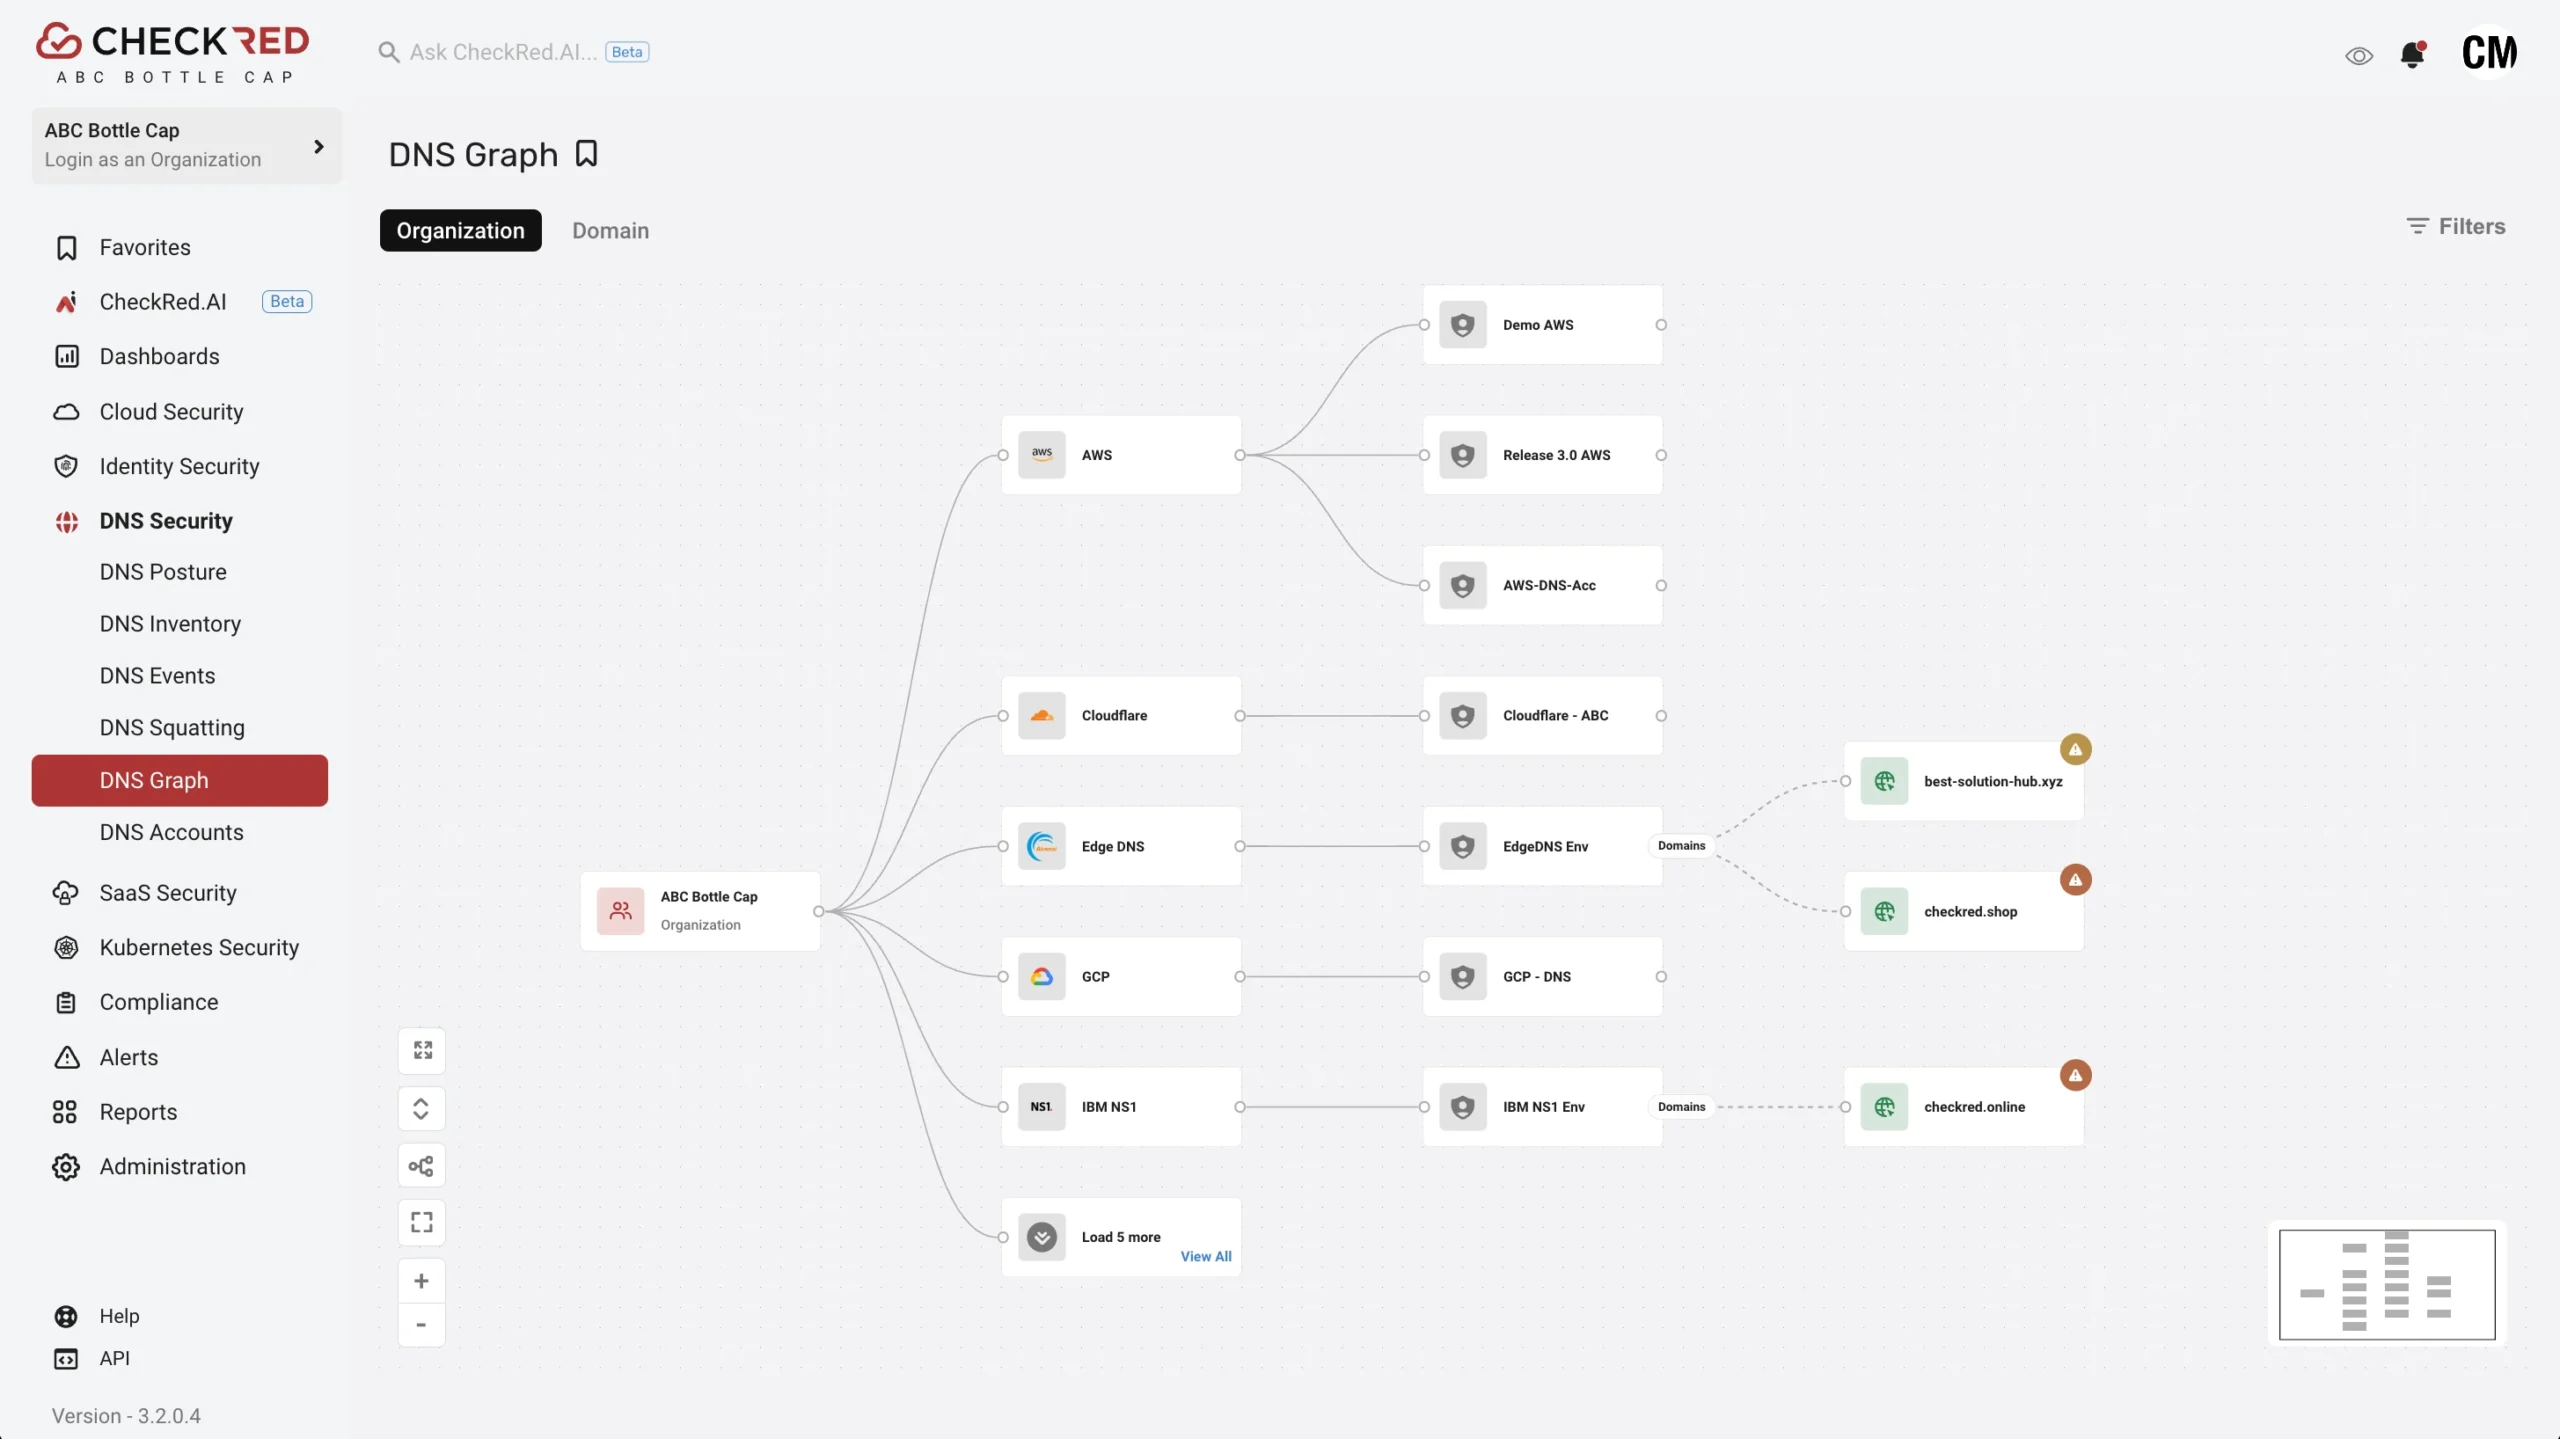This screenshot has height=1439, width=2560.
Task: Open notifications bell
Action: point(2413,55)
